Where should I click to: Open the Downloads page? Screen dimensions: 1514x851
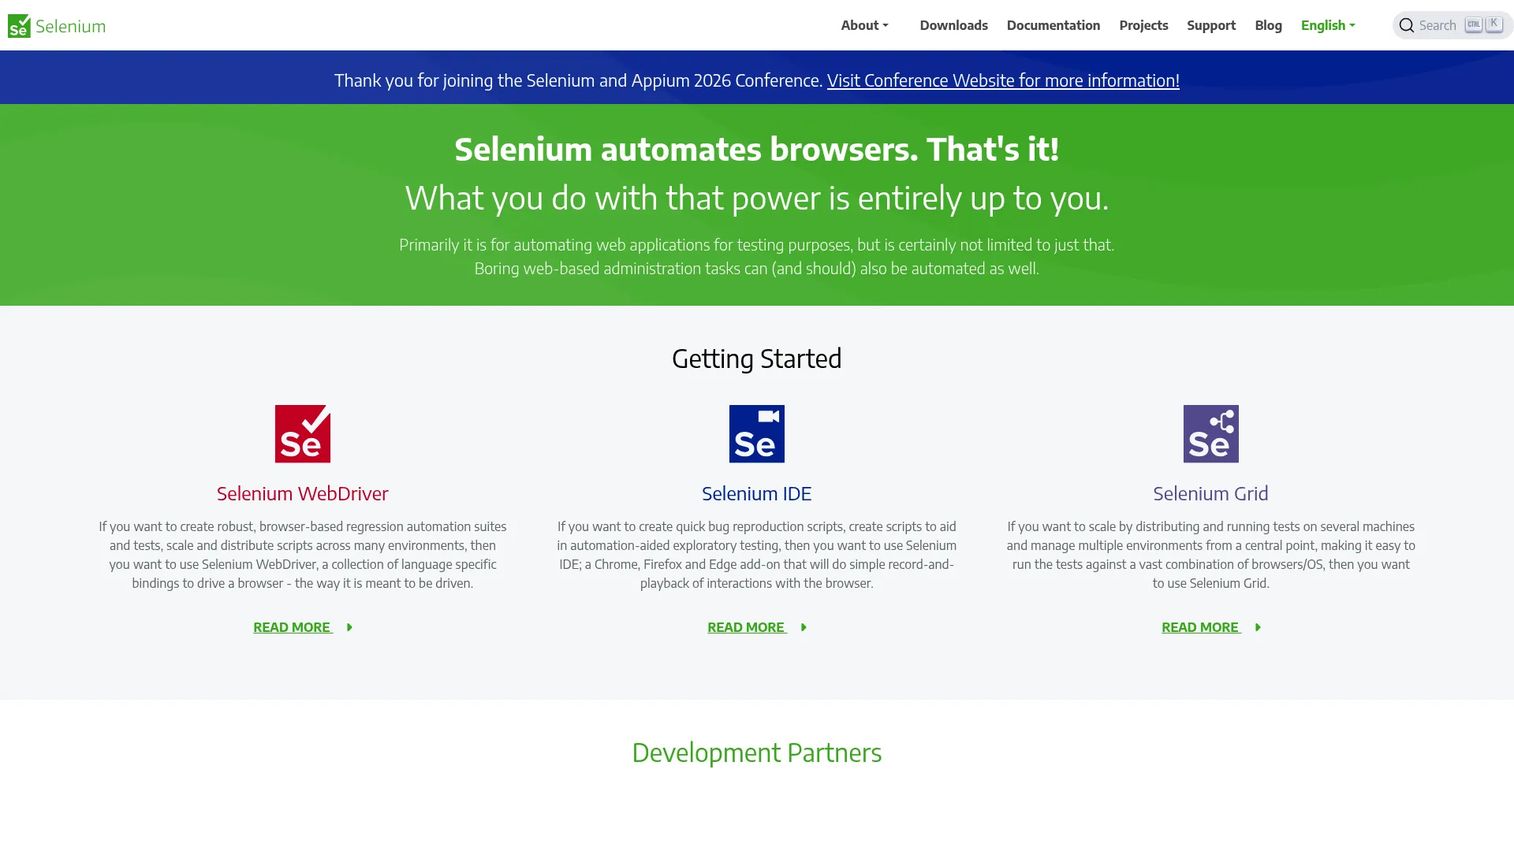(x=954, y=26)
